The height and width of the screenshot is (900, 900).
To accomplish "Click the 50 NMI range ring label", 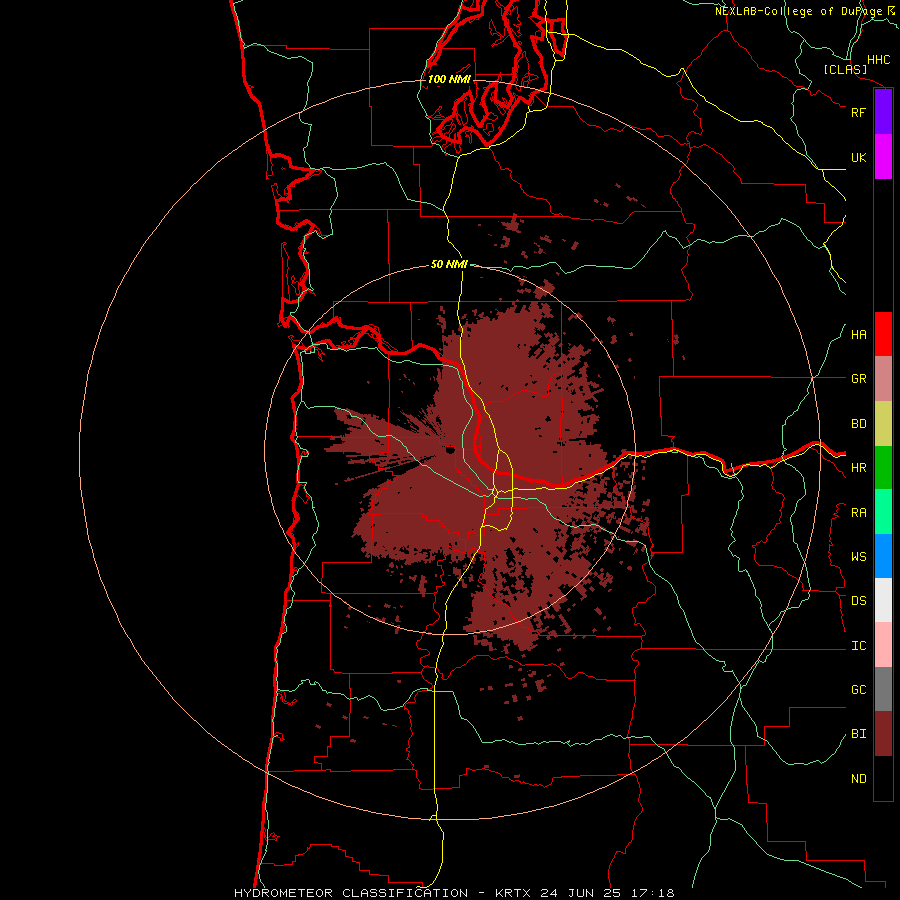I will click(449, 264).
